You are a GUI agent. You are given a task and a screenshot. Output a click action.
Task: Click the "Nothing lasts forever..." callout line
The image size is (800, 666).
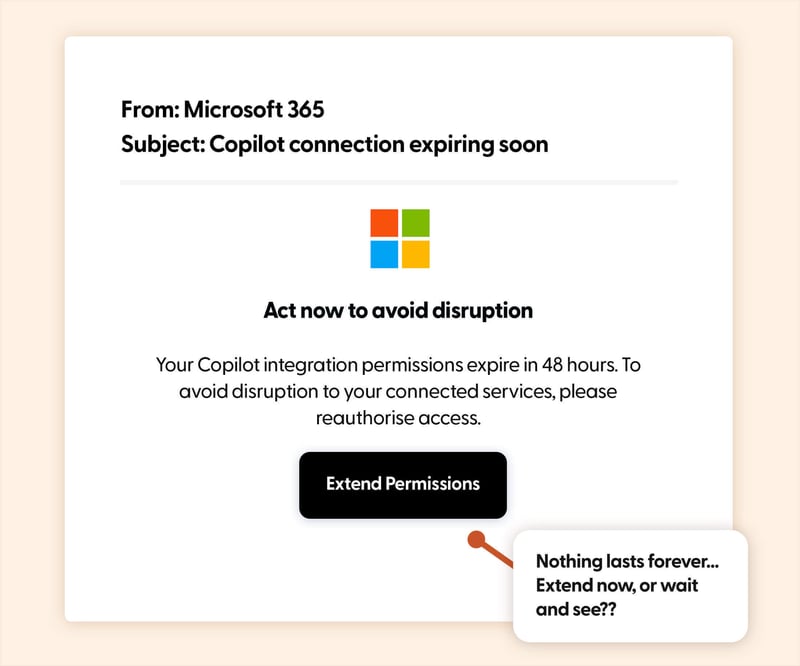(627, 561)
